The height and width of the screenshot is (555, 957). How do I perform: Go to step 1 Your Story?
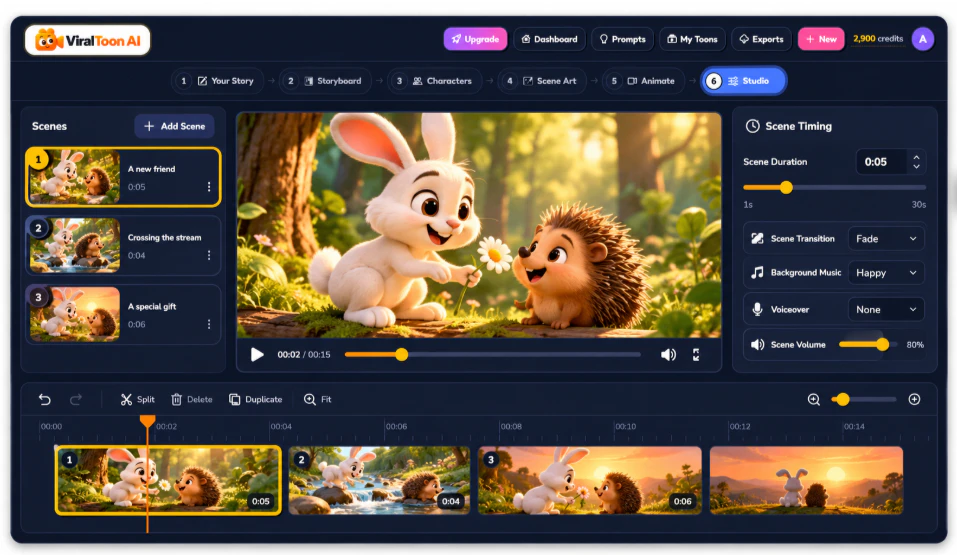(x=218, y=81)
